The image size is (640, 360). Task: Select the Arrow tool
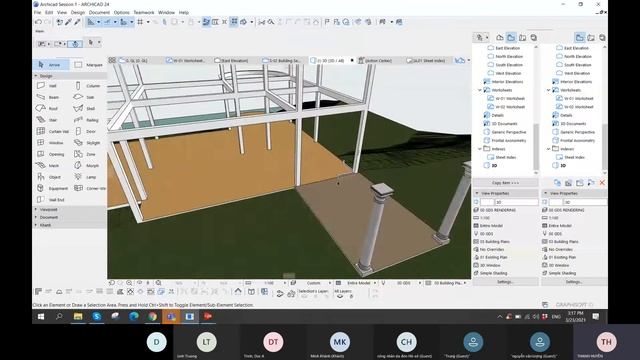pos(50,64)
